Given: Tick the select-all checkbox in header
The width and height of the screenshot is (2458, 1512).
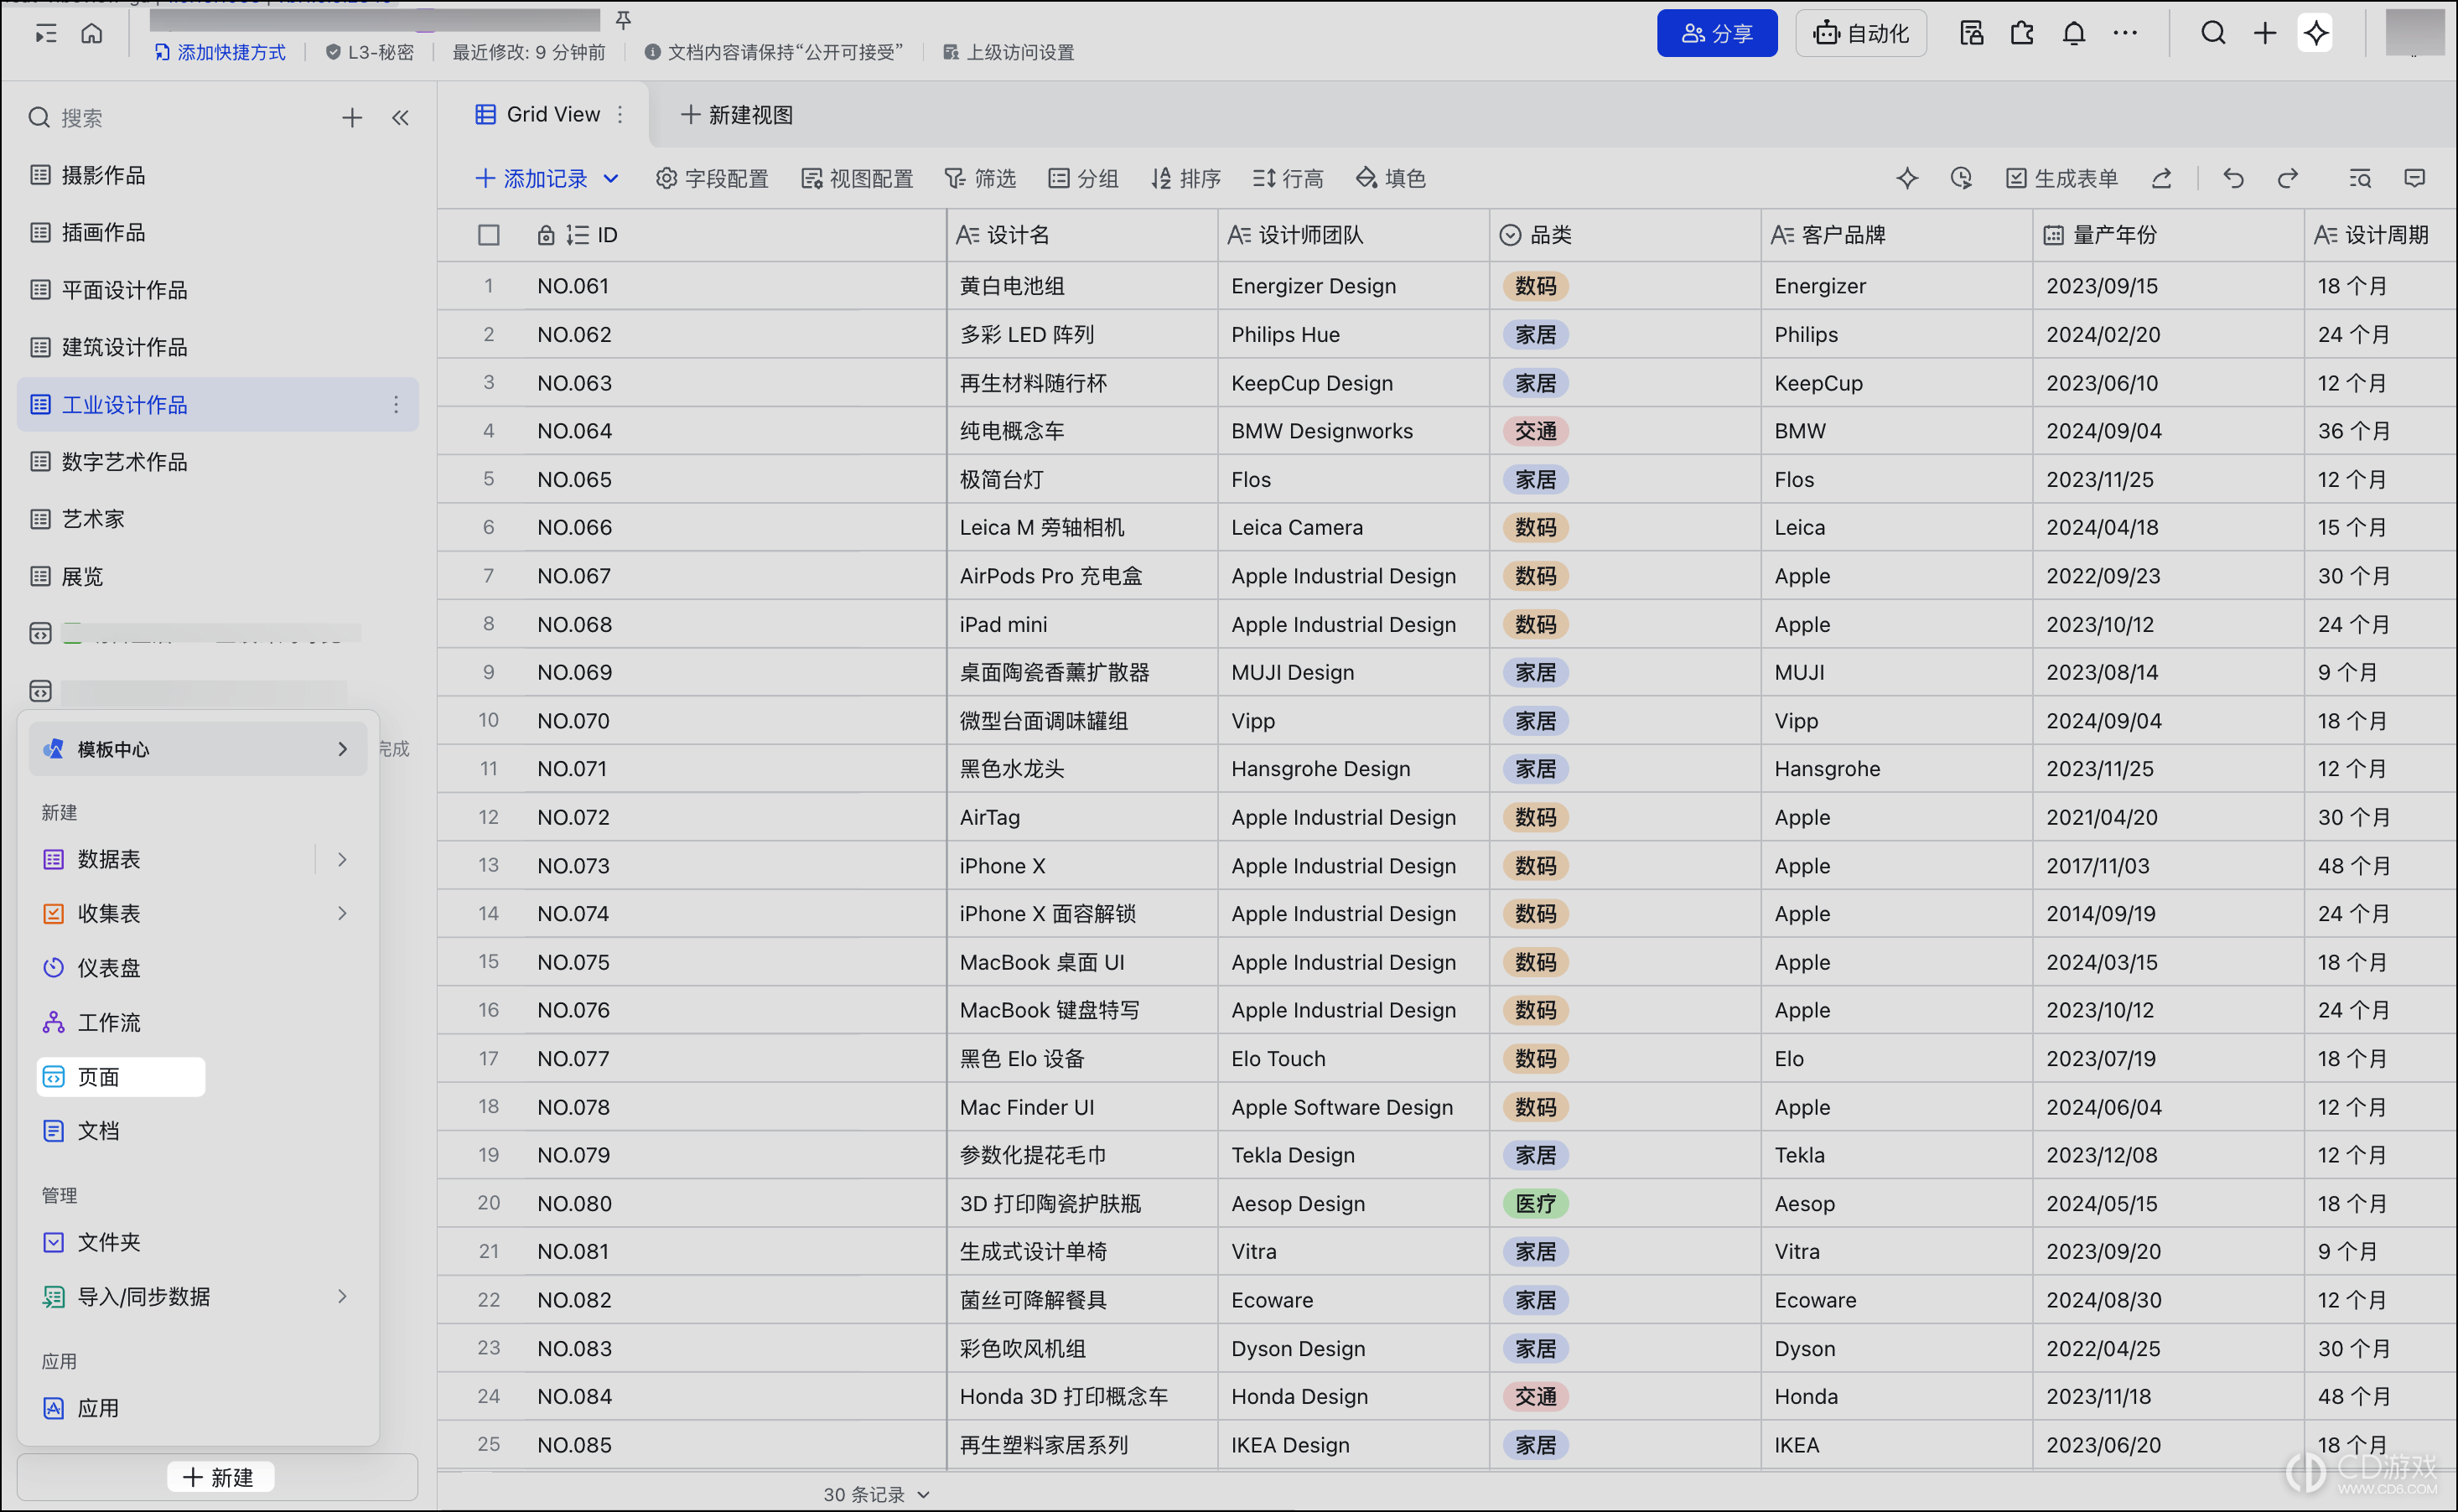Looking at the screenshot, I should click(x=489, y=235).
